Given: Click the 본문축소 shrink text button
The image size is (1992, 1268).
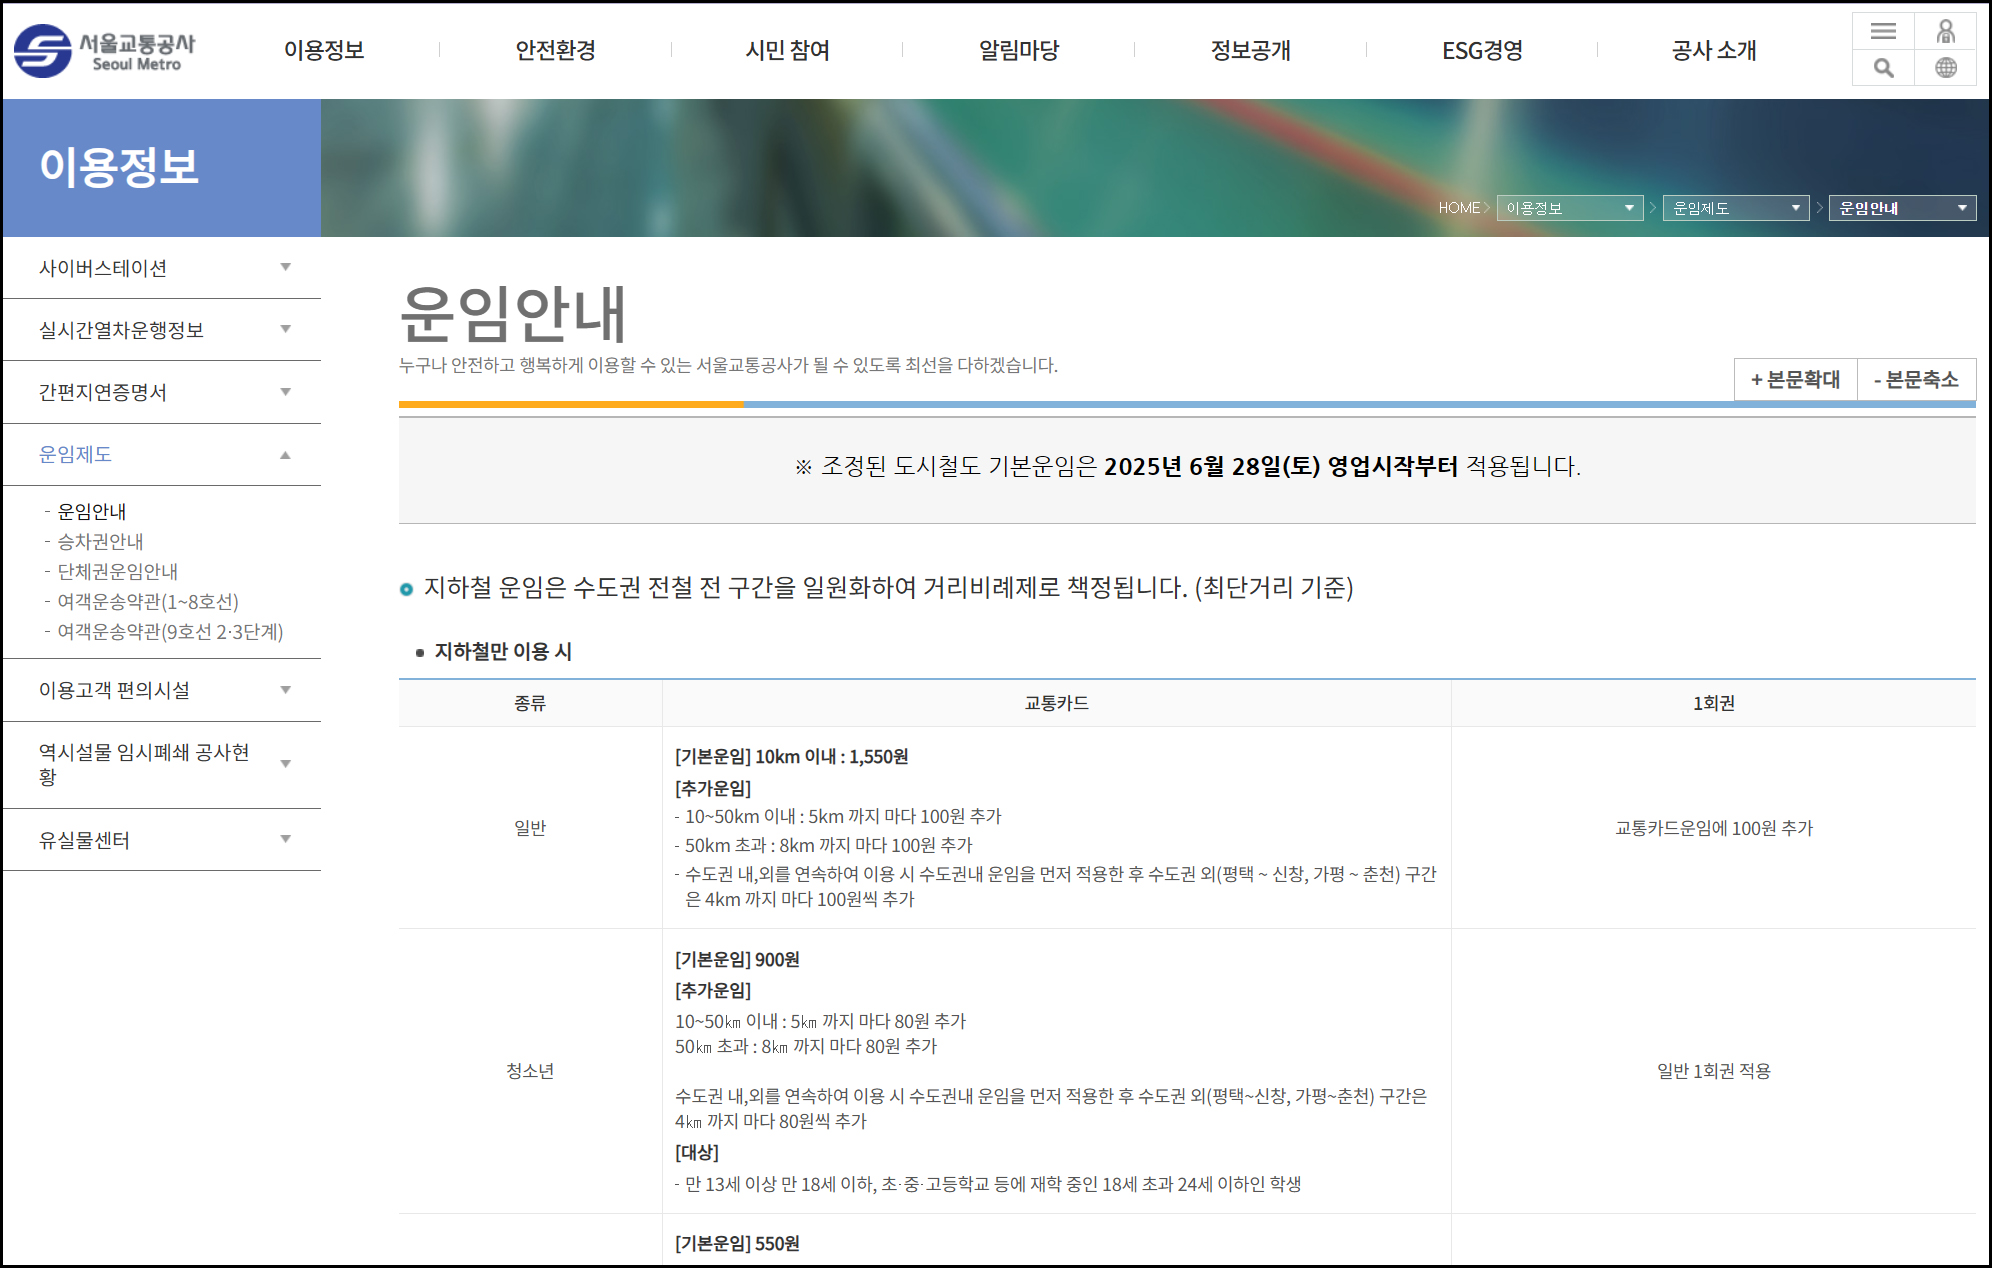Looking at the screenshot, I should point(1917,380).
